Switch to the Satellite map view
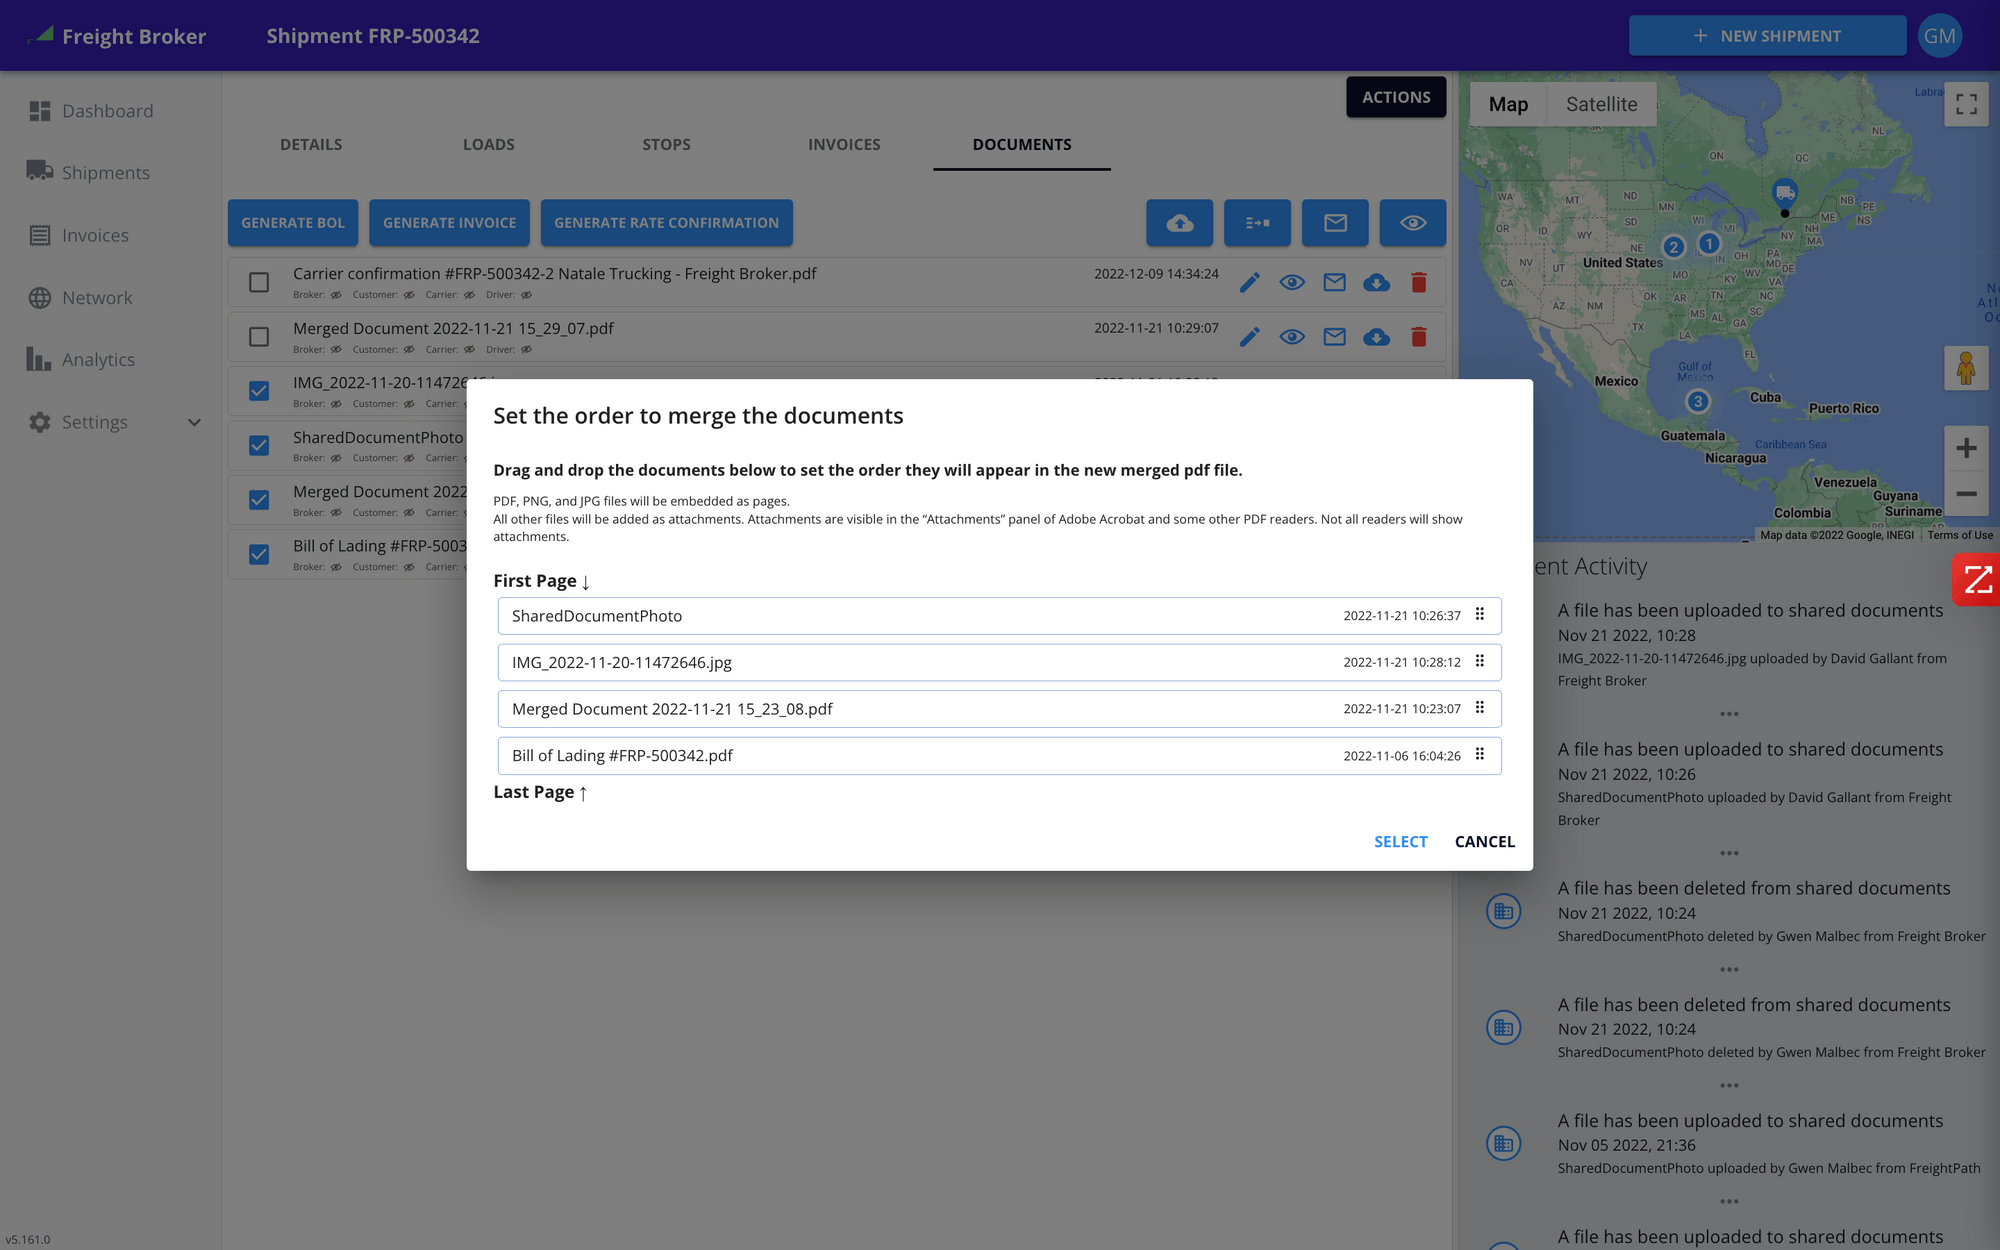The image size is (2000, 1250). (1601, 104)
